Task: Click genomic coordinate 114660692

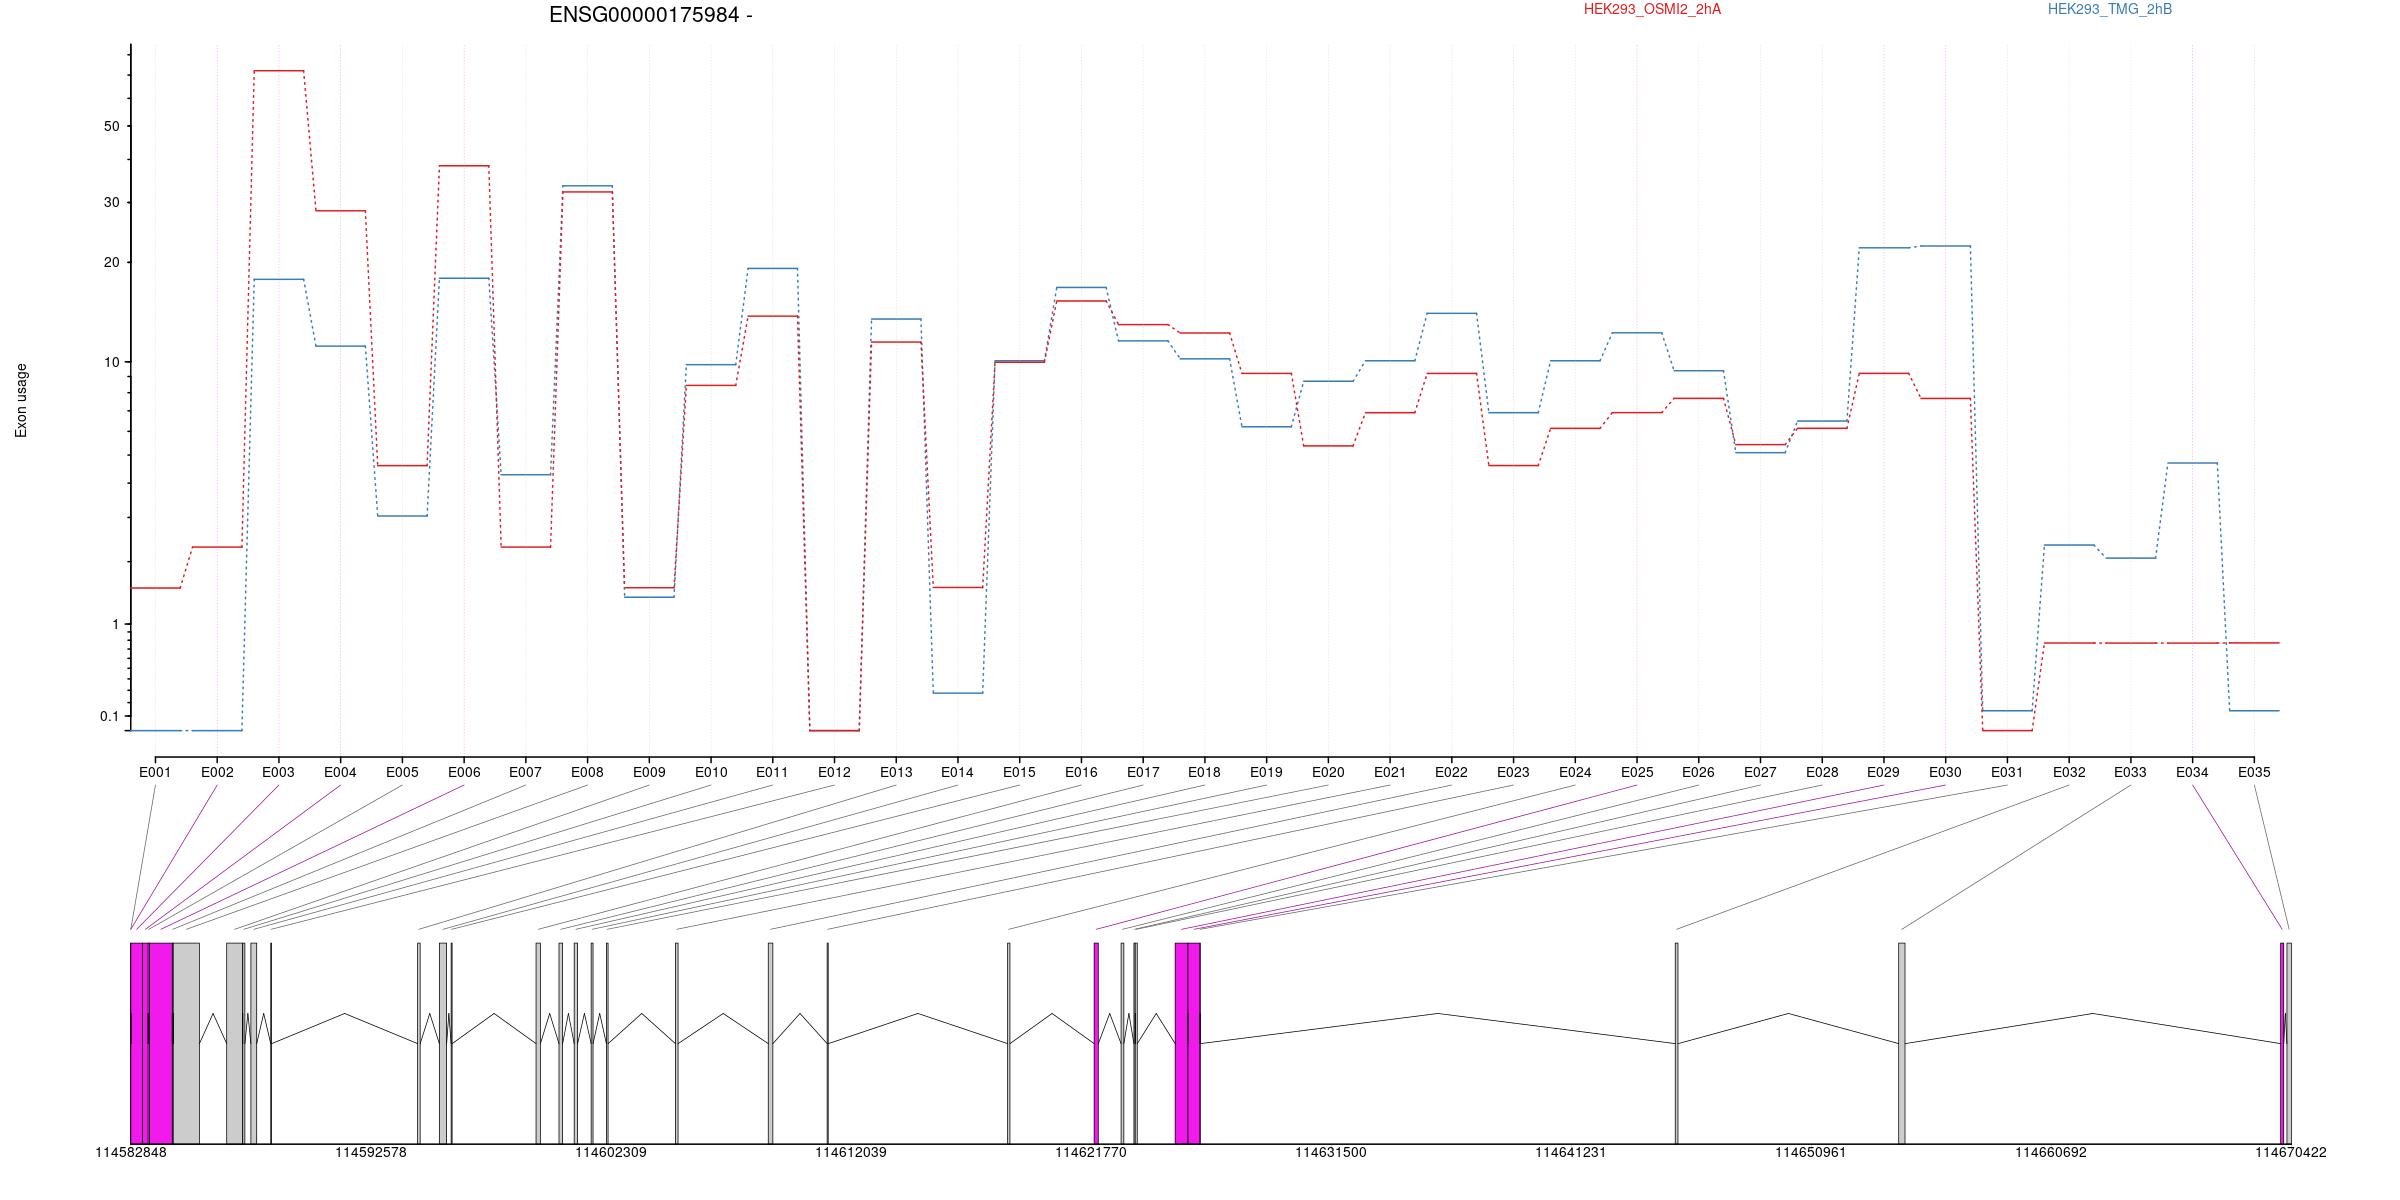Action: click(2051, 1152)
